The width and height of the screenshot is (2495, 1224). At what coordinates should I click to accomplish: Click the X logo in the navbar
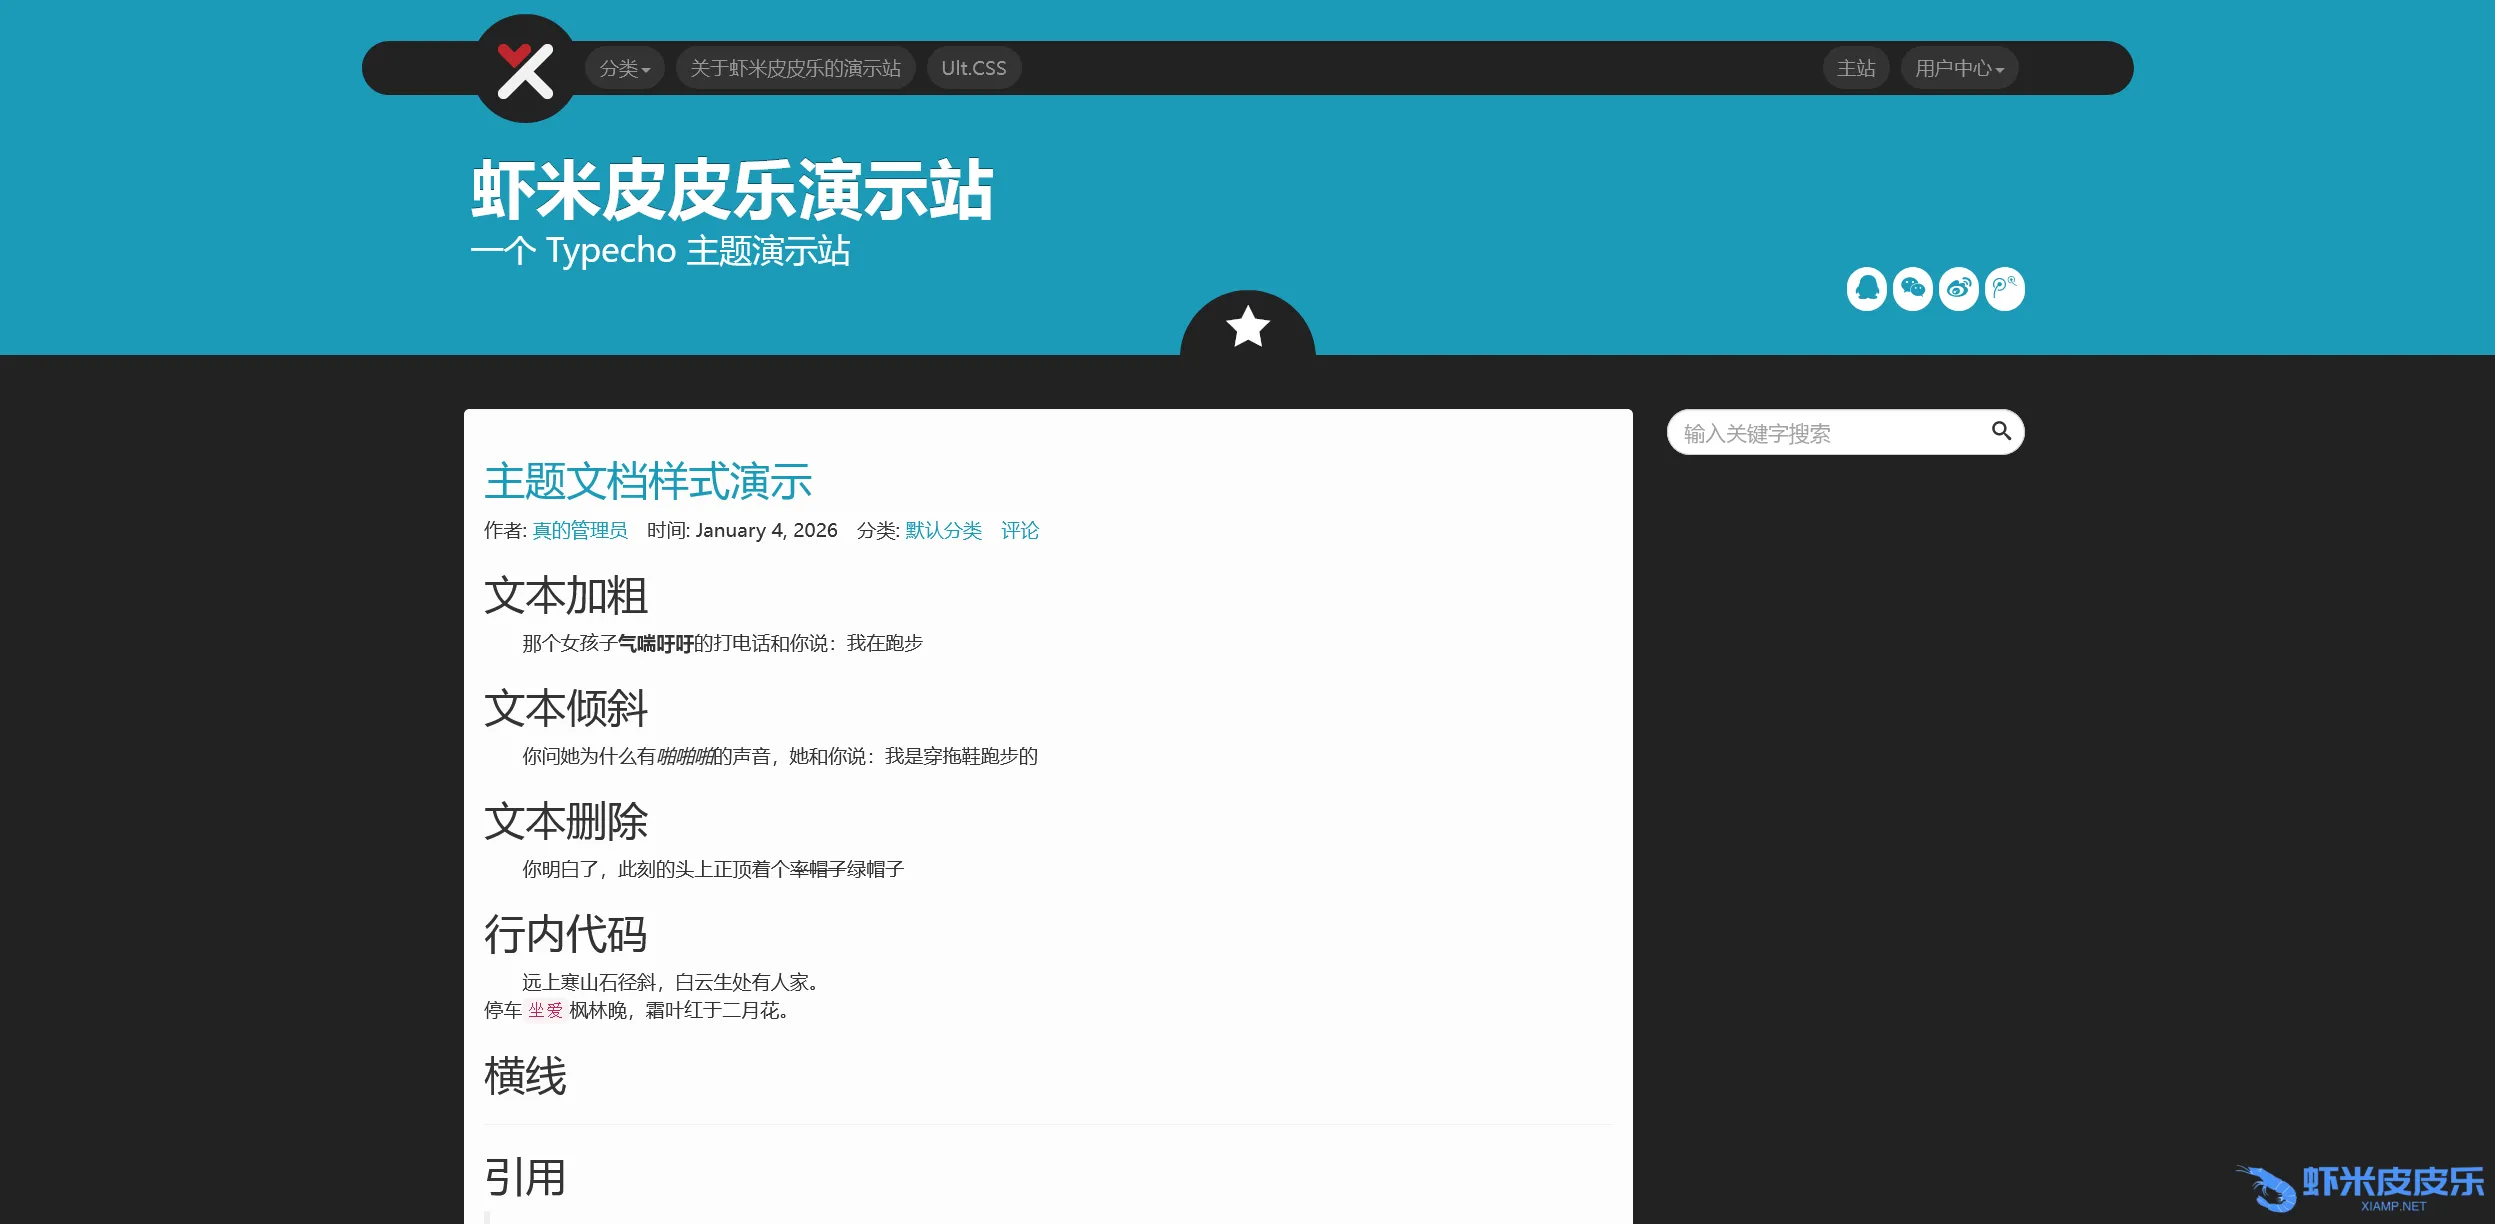525,69
